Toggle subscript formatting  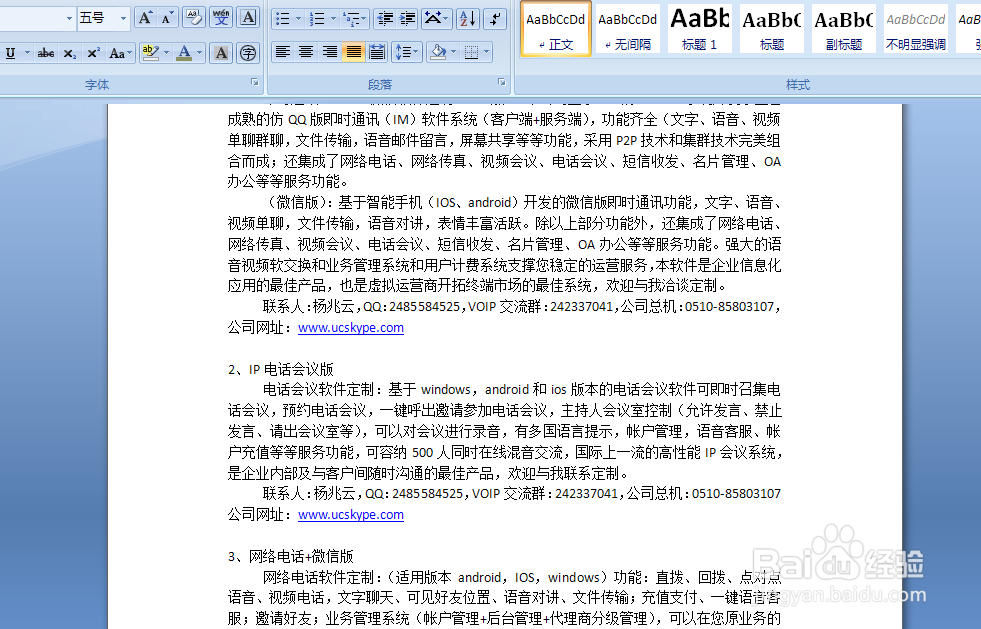coord(69,53)
